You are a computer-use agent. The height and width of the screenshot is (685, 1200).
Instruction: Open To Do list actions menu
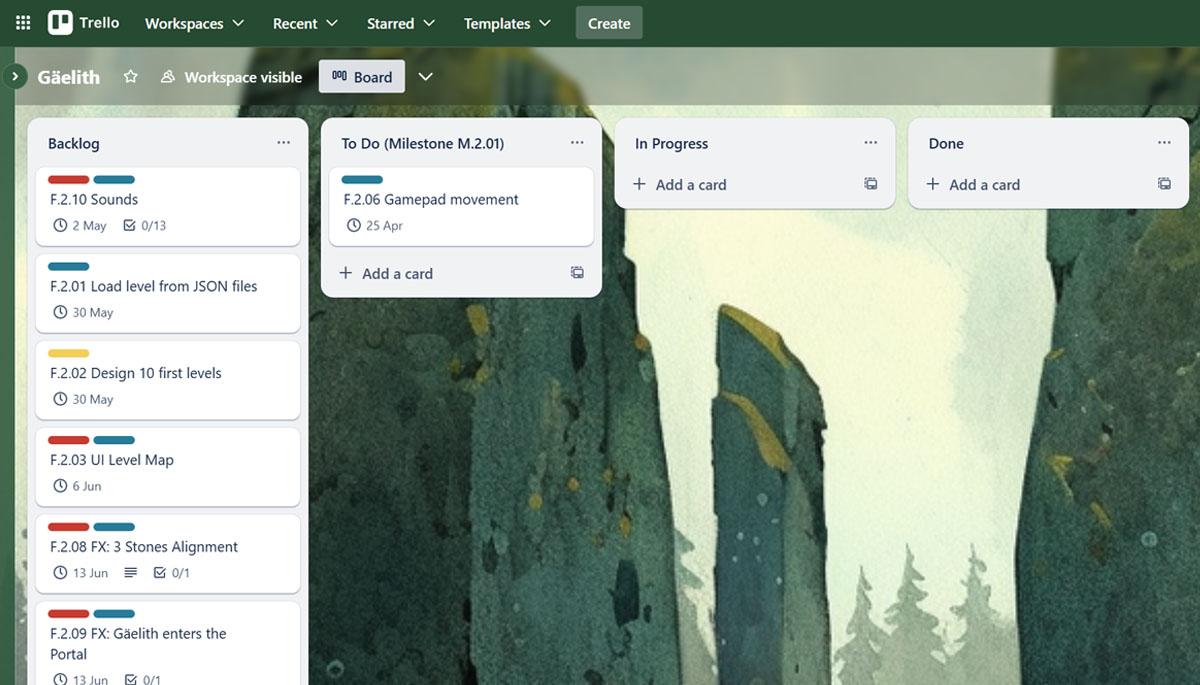pyautogui.click(x=577, y=143)
